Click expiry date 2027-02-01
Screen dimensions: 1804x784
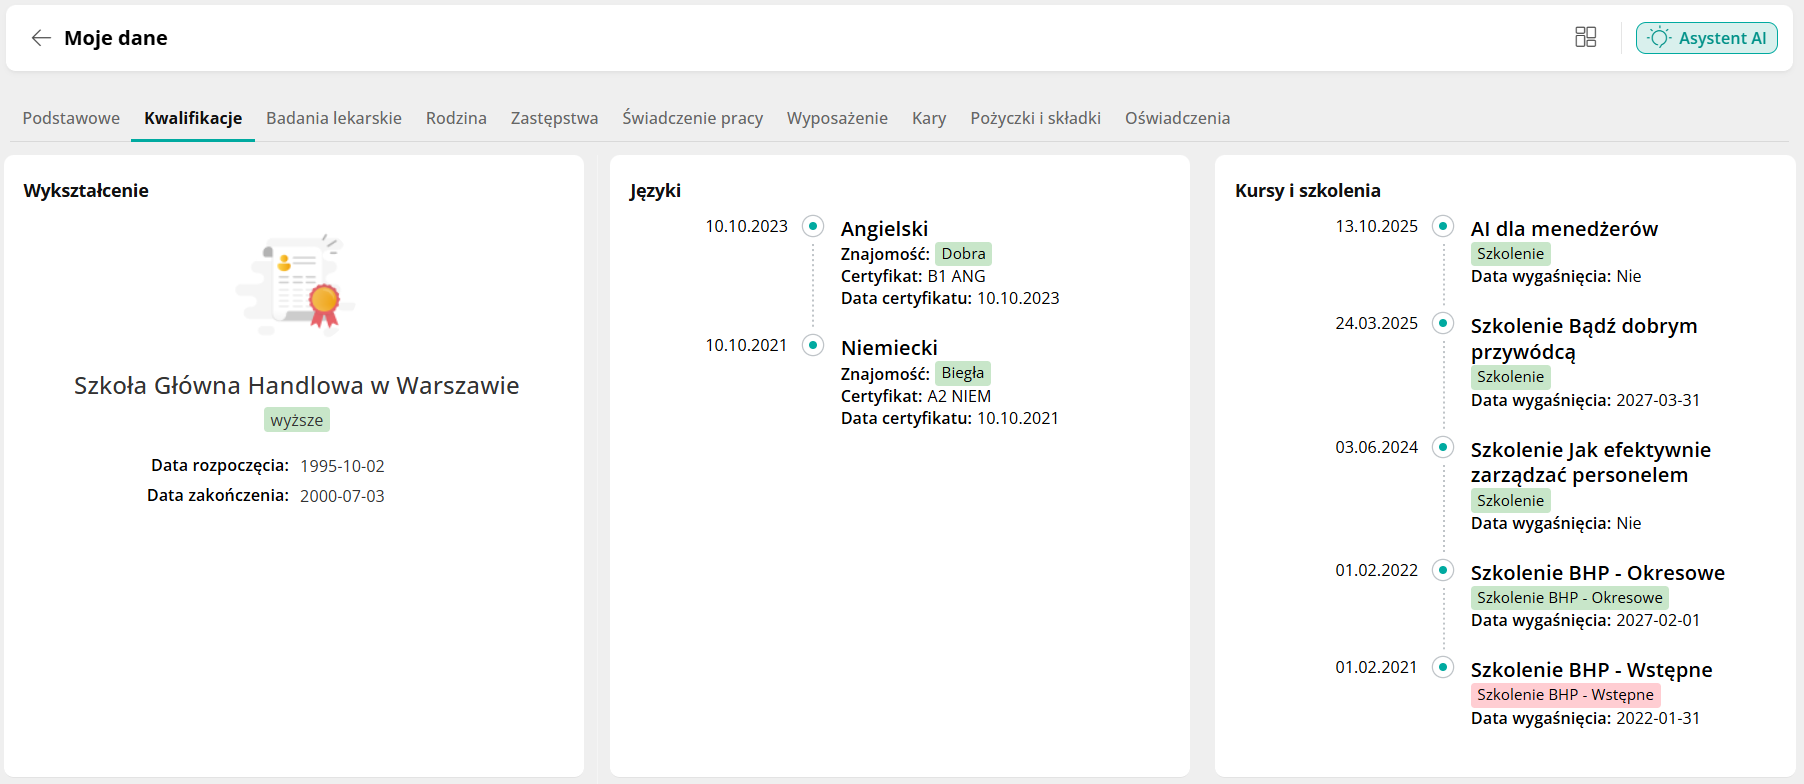point(1658,620)
